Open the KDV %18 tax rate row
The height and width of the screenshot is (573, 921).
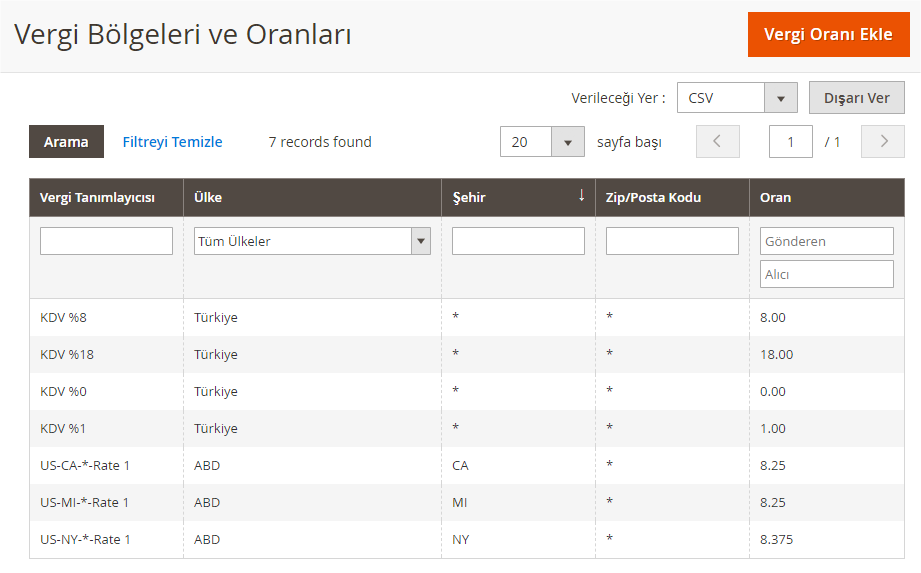(467, 355)
